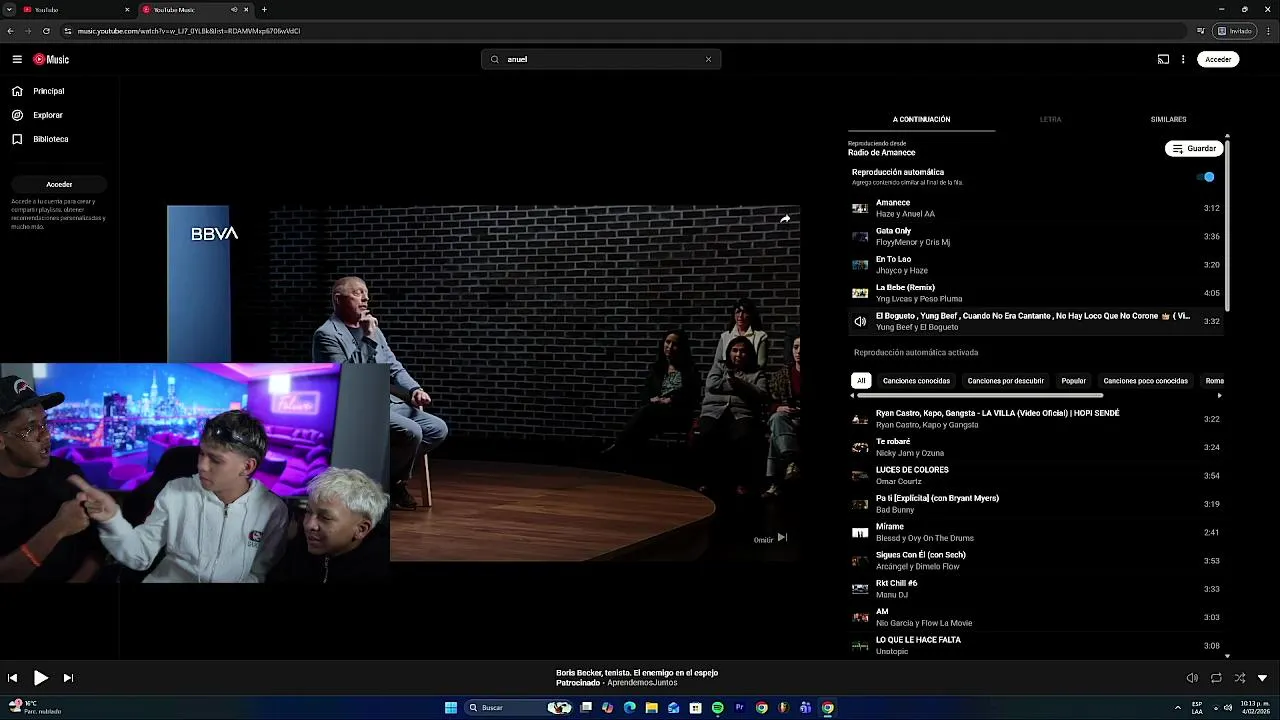
Task: Click the share arrow on the video
Action: (785, 218)
